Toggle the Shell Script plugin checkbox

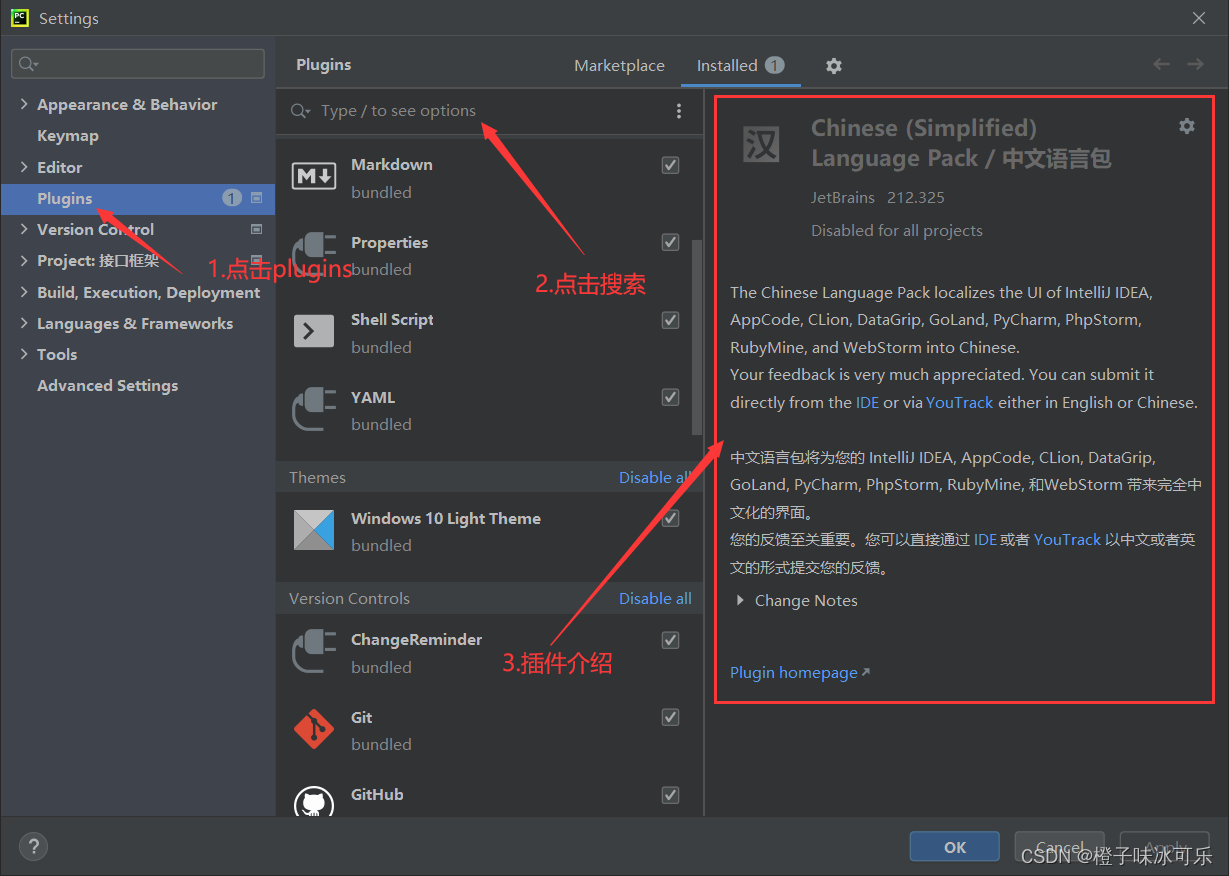click(671, 320)
